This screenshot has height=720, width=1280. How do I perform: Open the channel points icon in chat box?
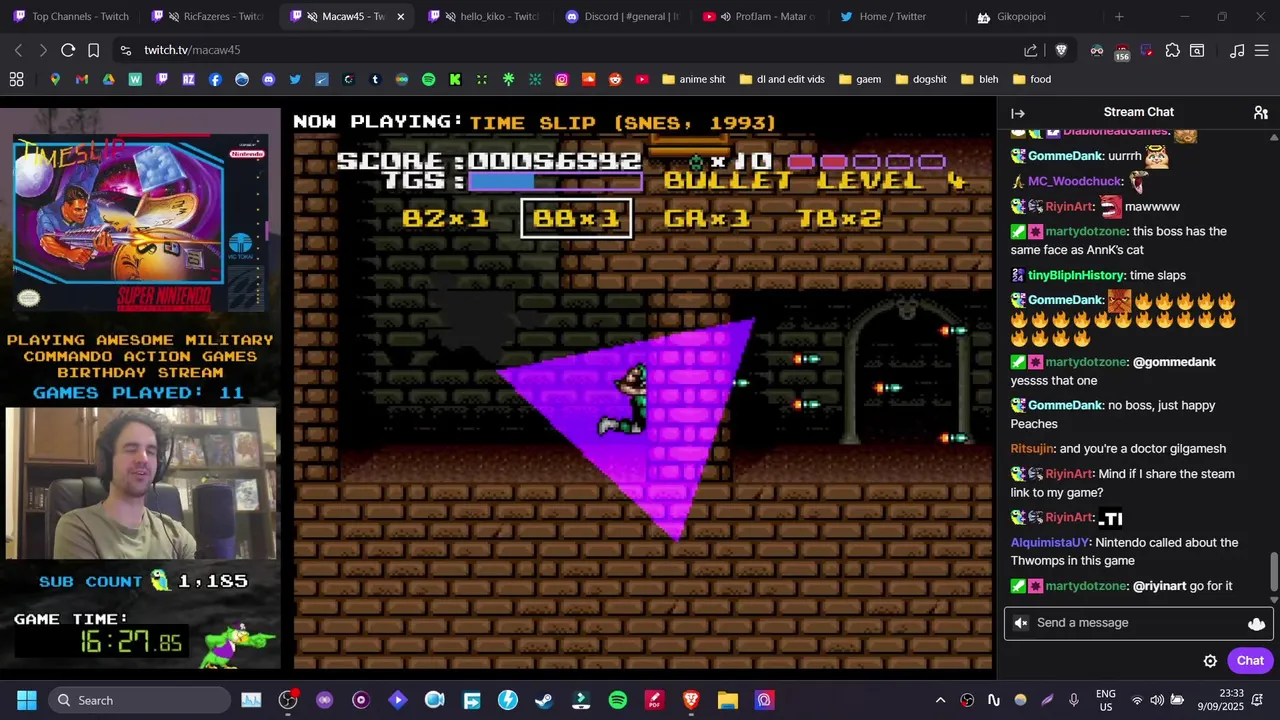(1256, 623)
